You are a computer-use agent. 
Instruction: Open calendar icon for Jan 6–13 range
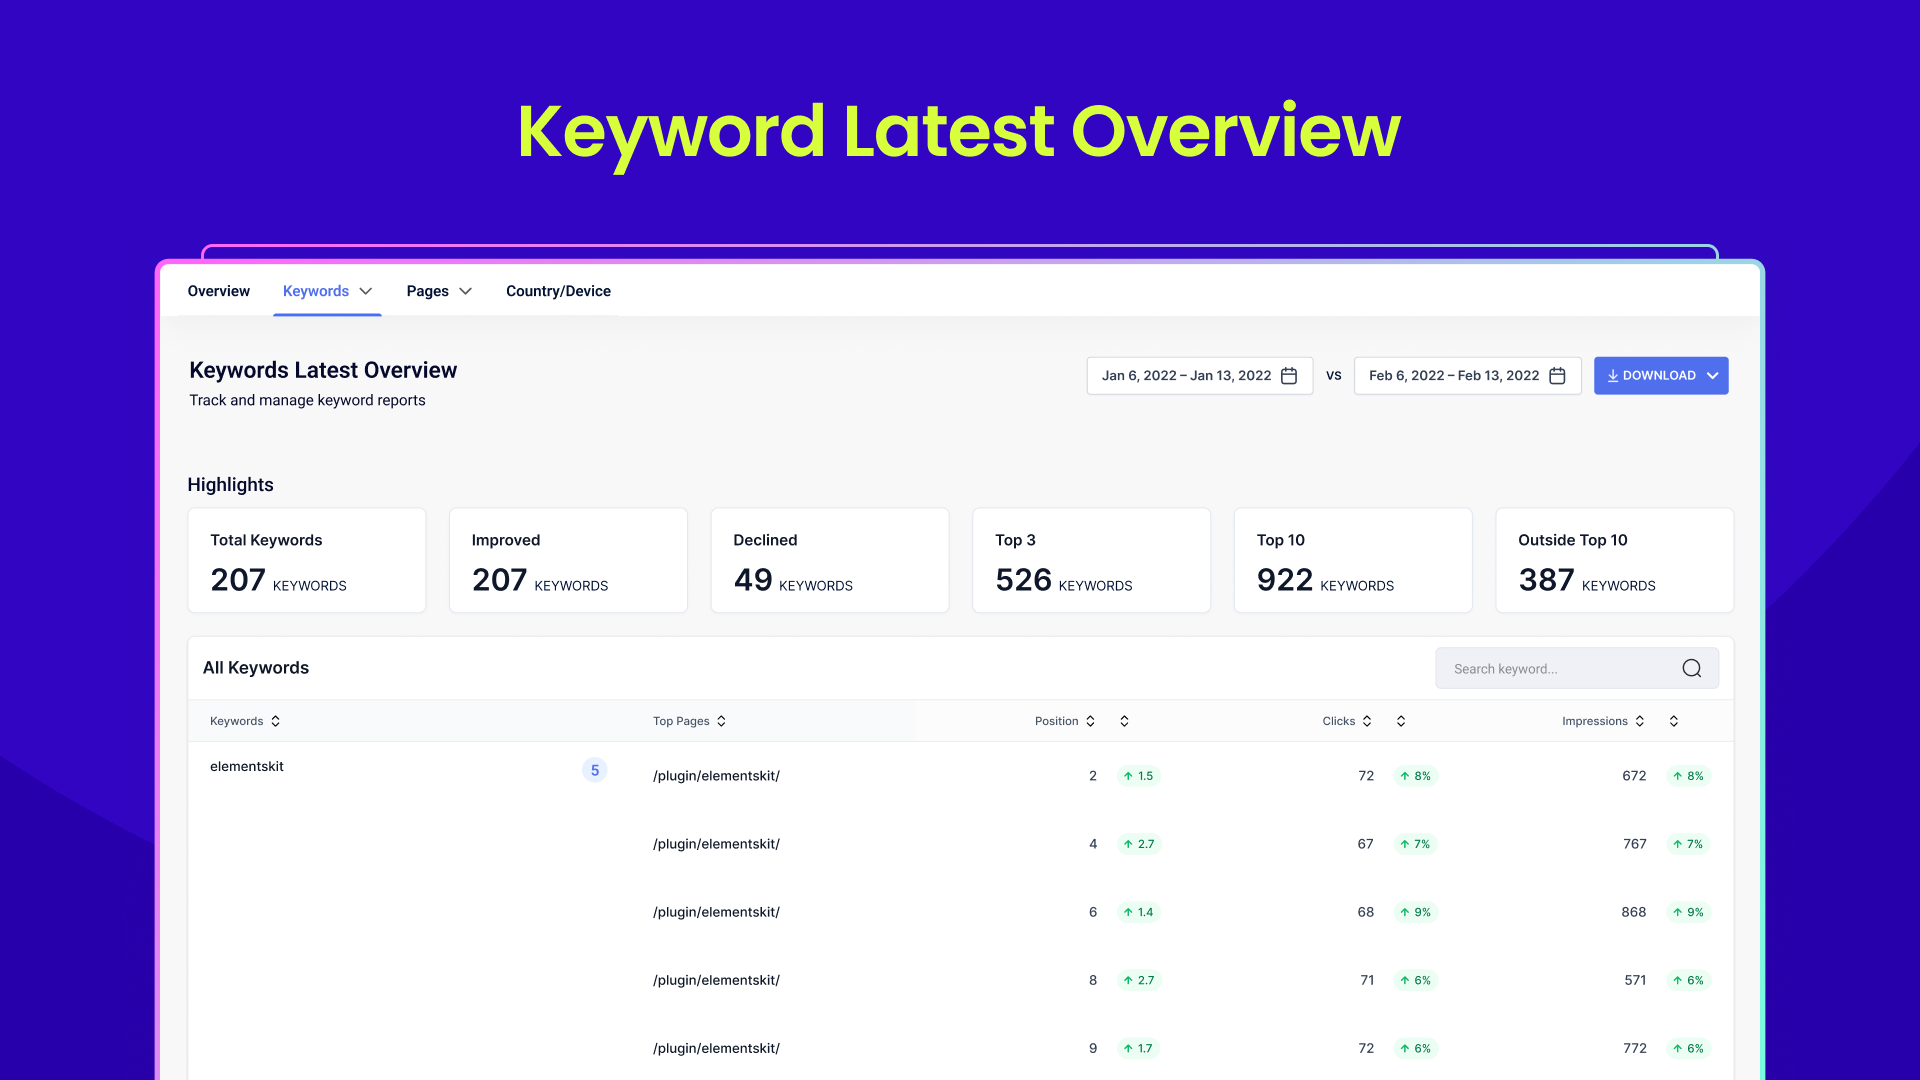1289,376
